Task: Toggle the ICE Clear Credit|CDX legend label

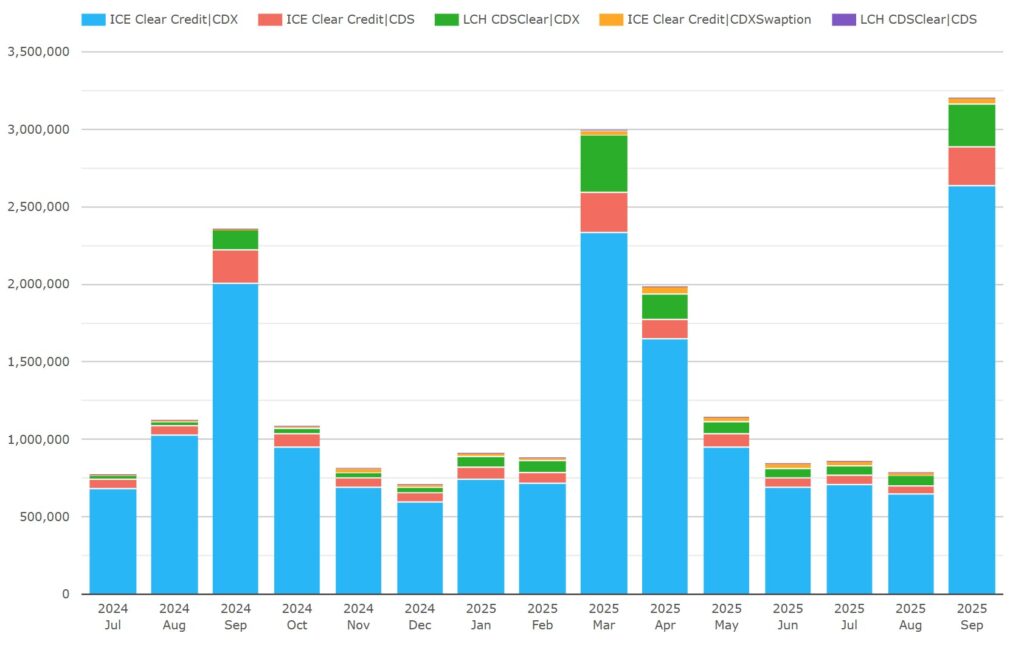Action: [x=173, y=19]
